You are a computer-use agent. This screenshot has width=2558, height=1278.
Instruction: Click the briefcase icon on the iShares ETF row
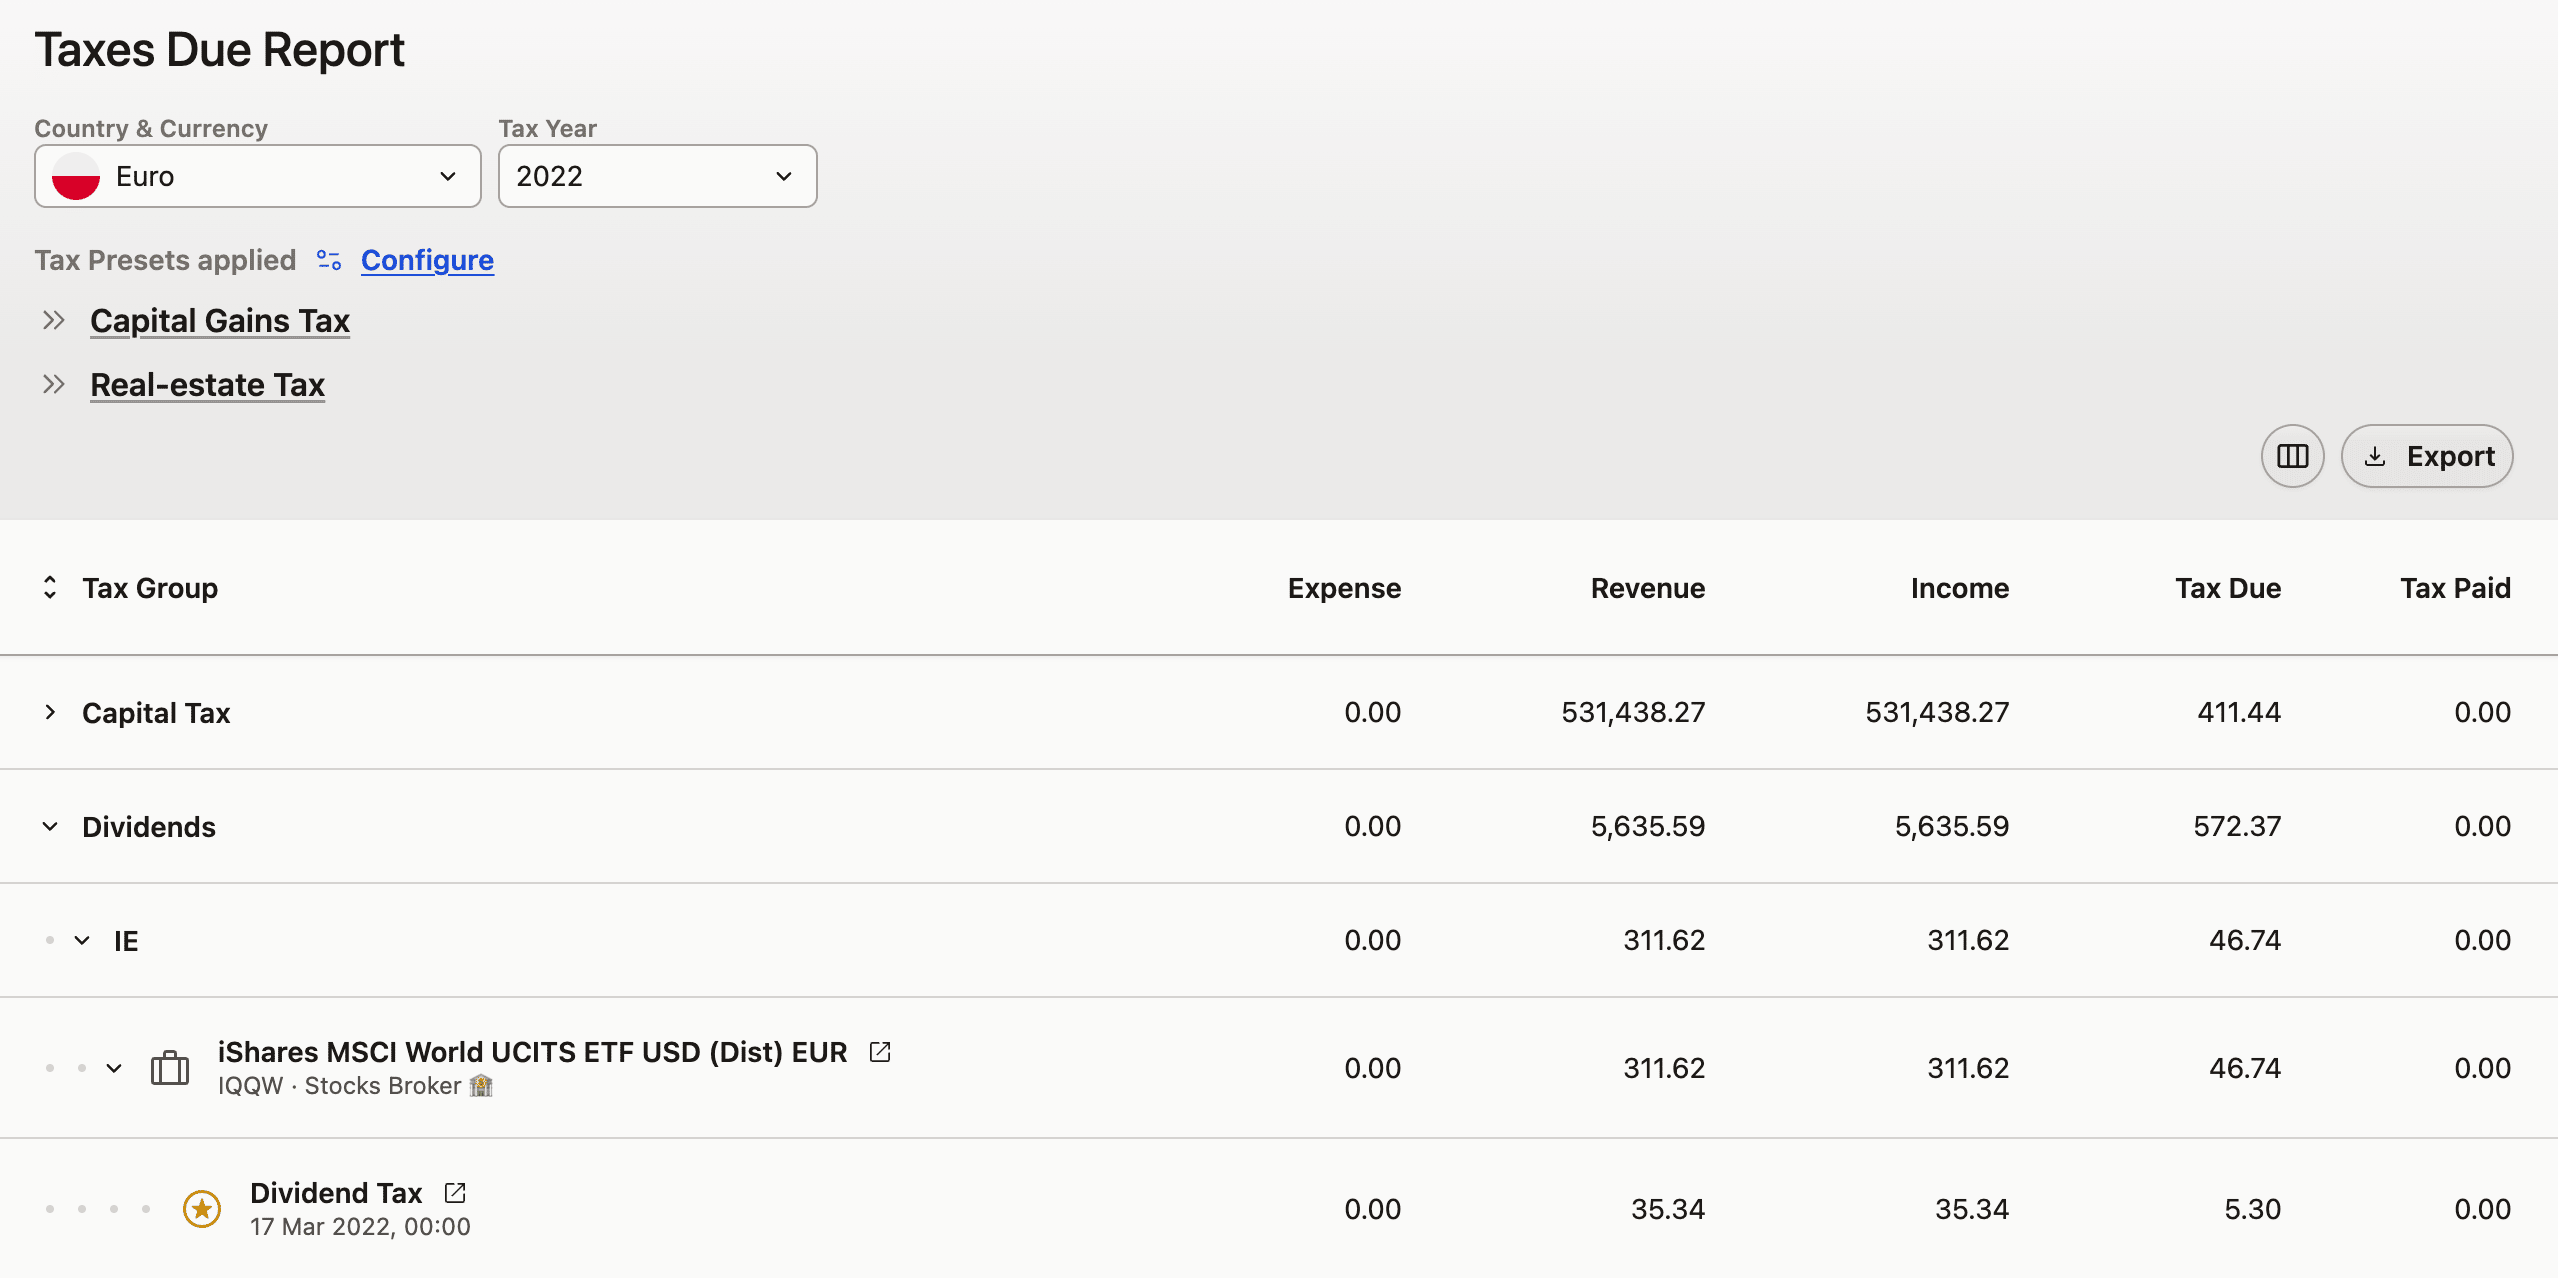coord(170,1067)
